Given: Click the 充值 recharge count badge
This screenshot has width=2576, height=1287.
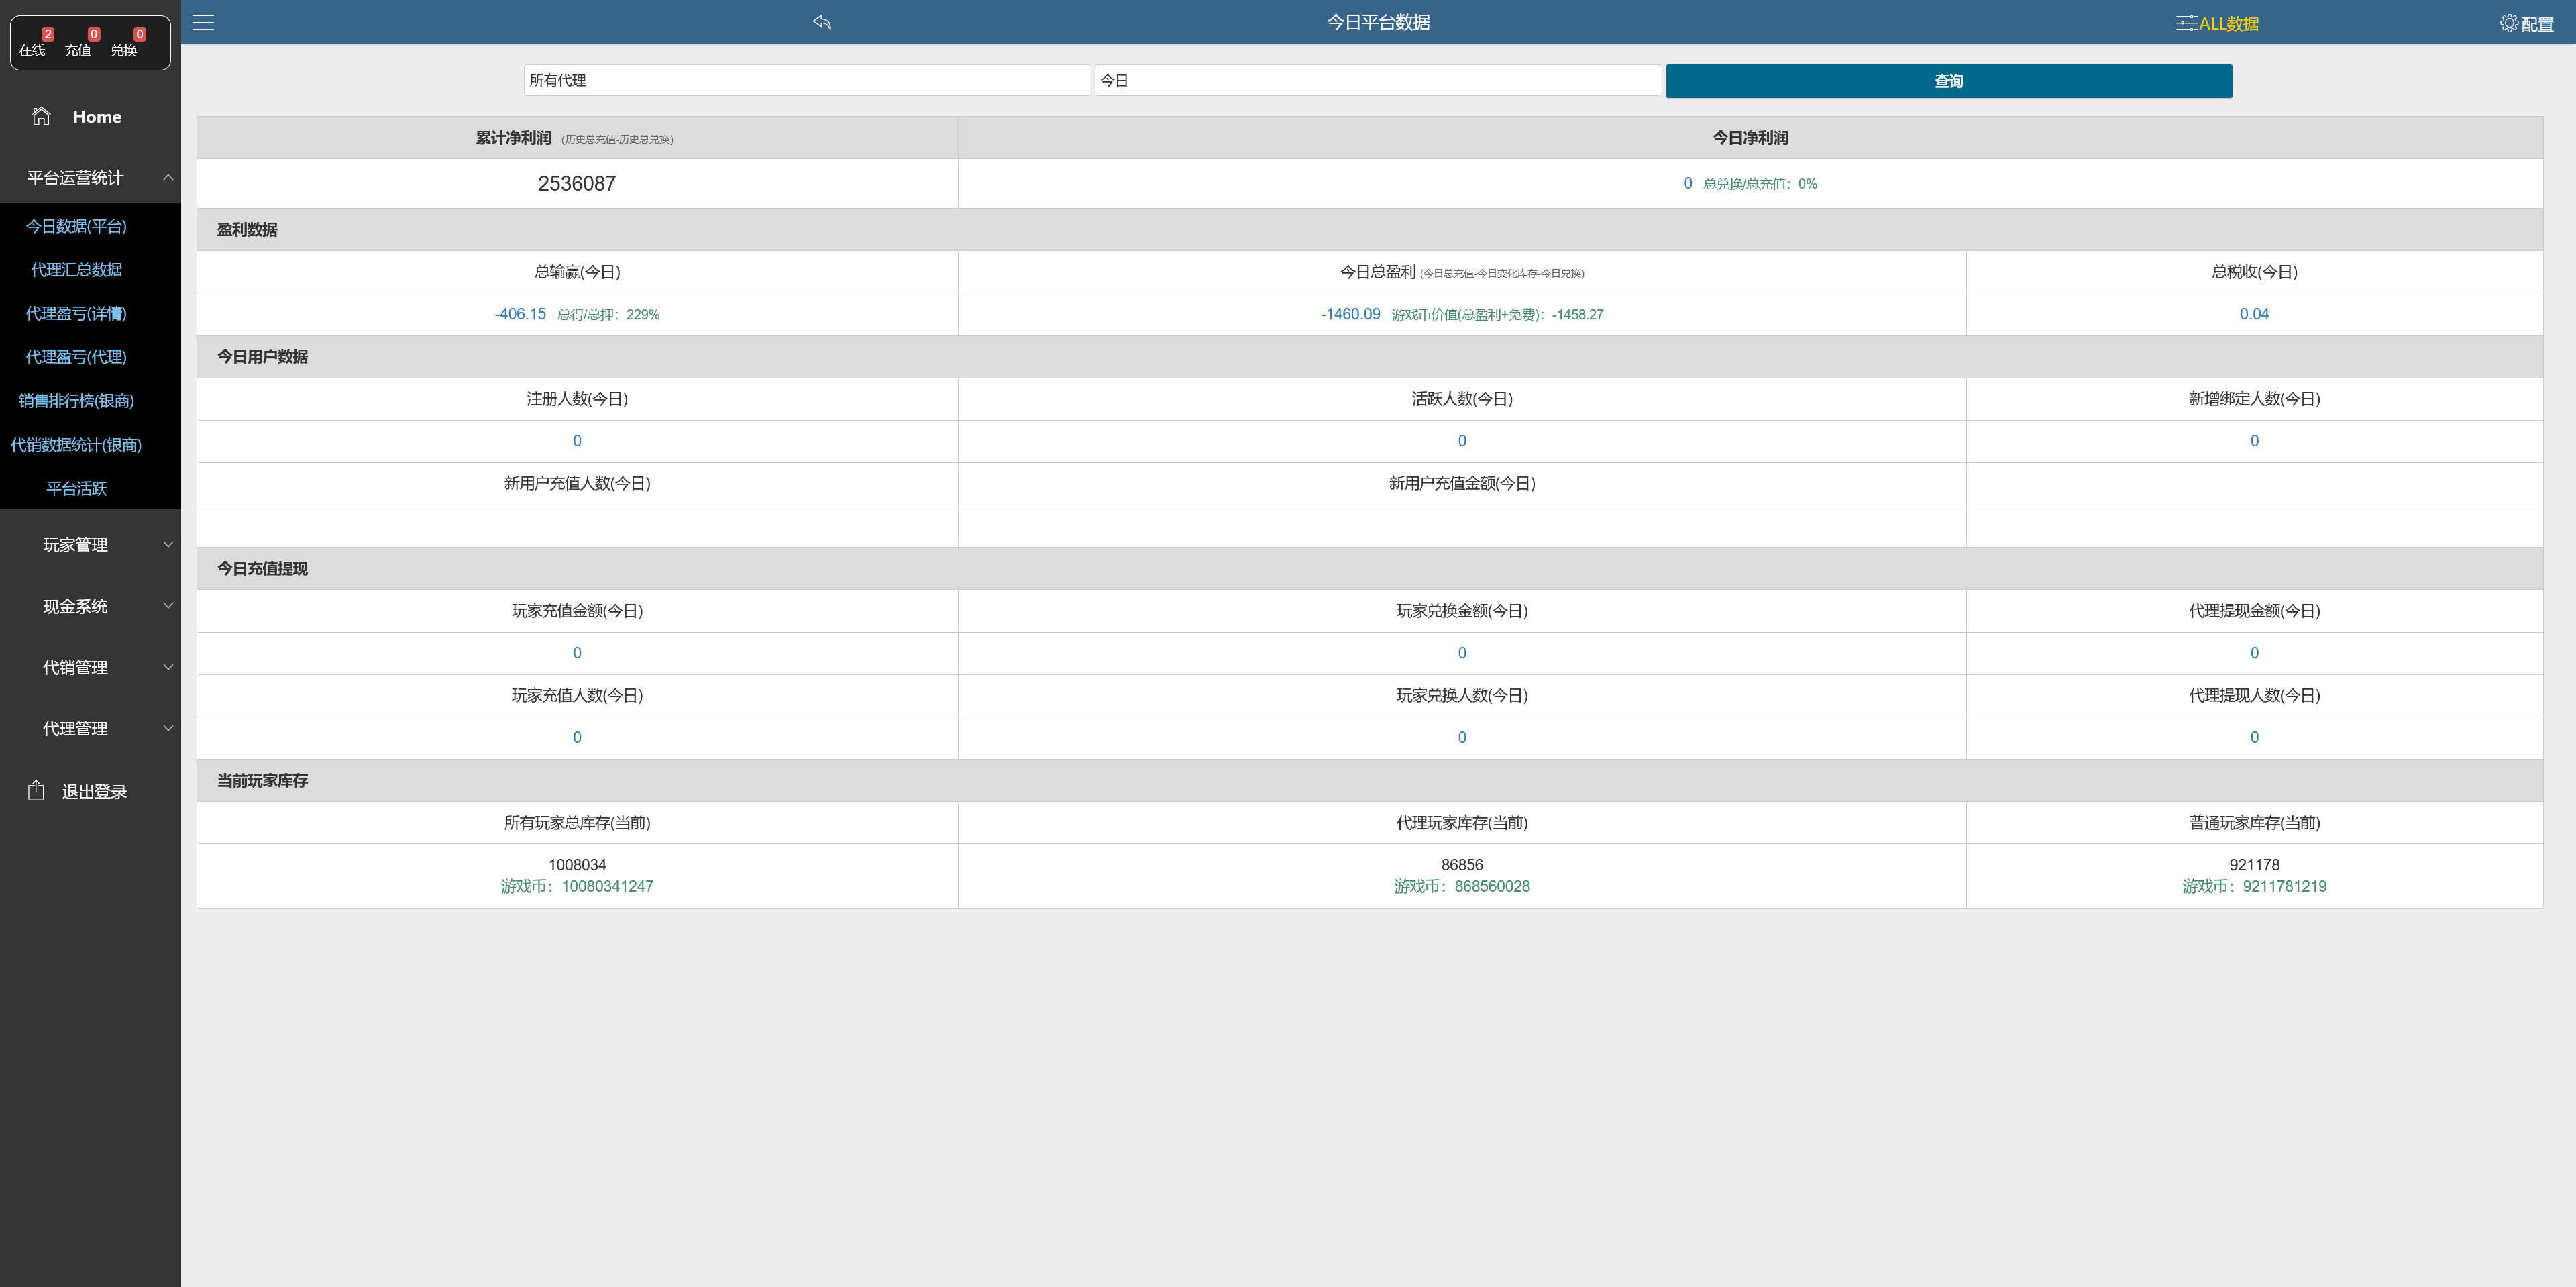Looking at the screenshot, I should tap(93, 34).
